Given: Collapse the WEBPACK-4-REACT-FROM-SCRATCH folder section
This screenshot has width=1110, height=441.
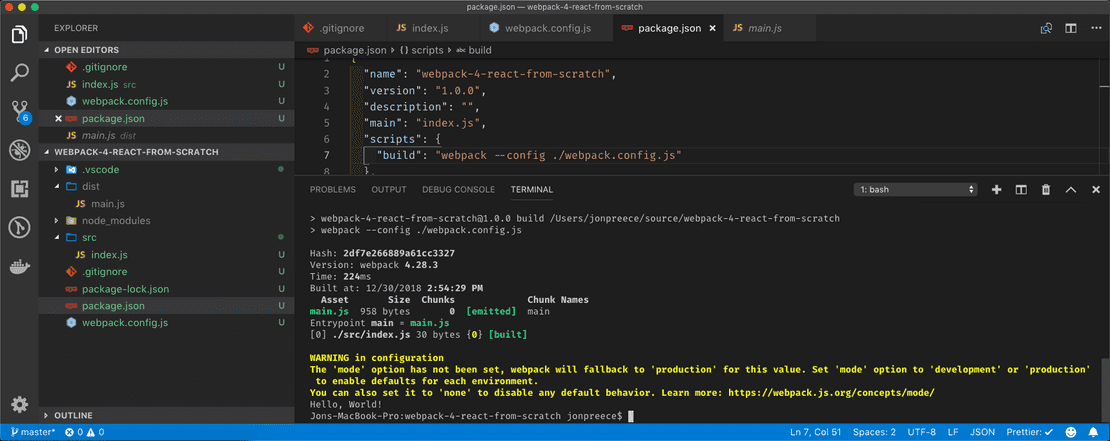Looking at the screenshot, I should pos(166,152).
